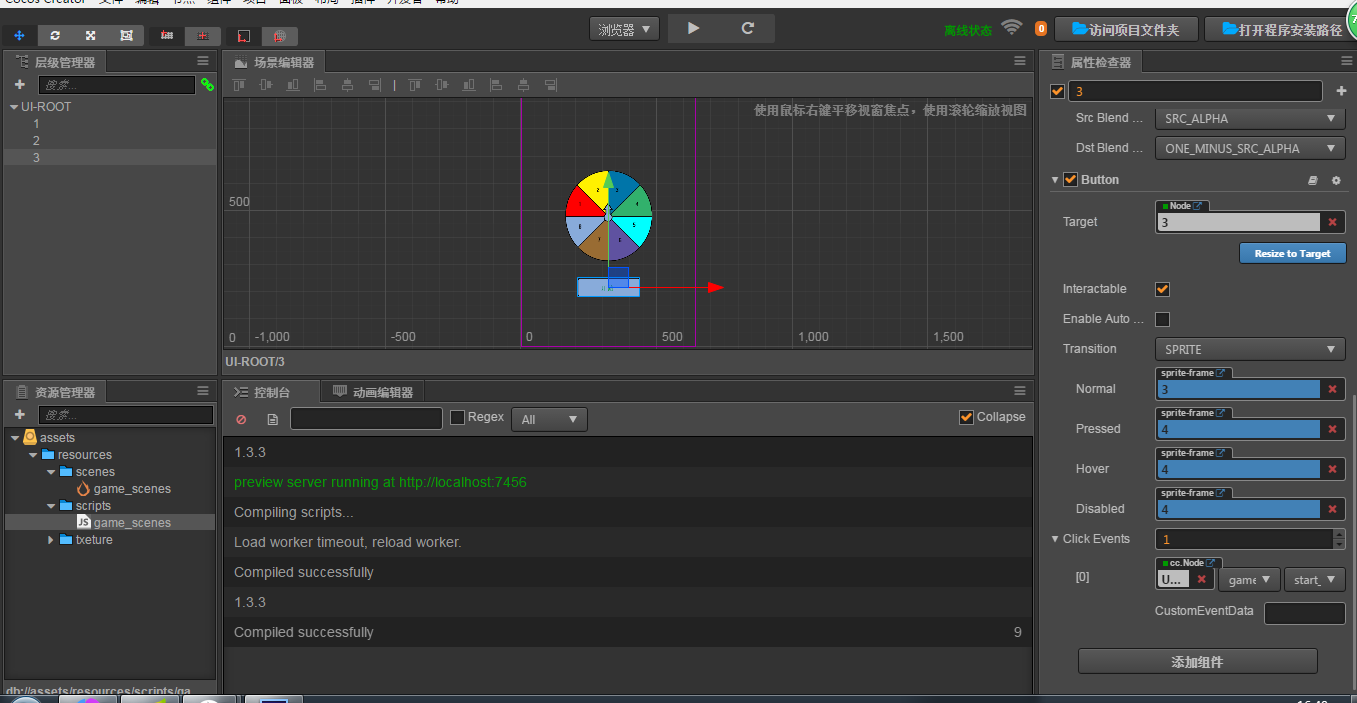This screenshot has height=703, width=1357.
Task: Add a node in hierarchy panel
Action: (x=19, y=85)
